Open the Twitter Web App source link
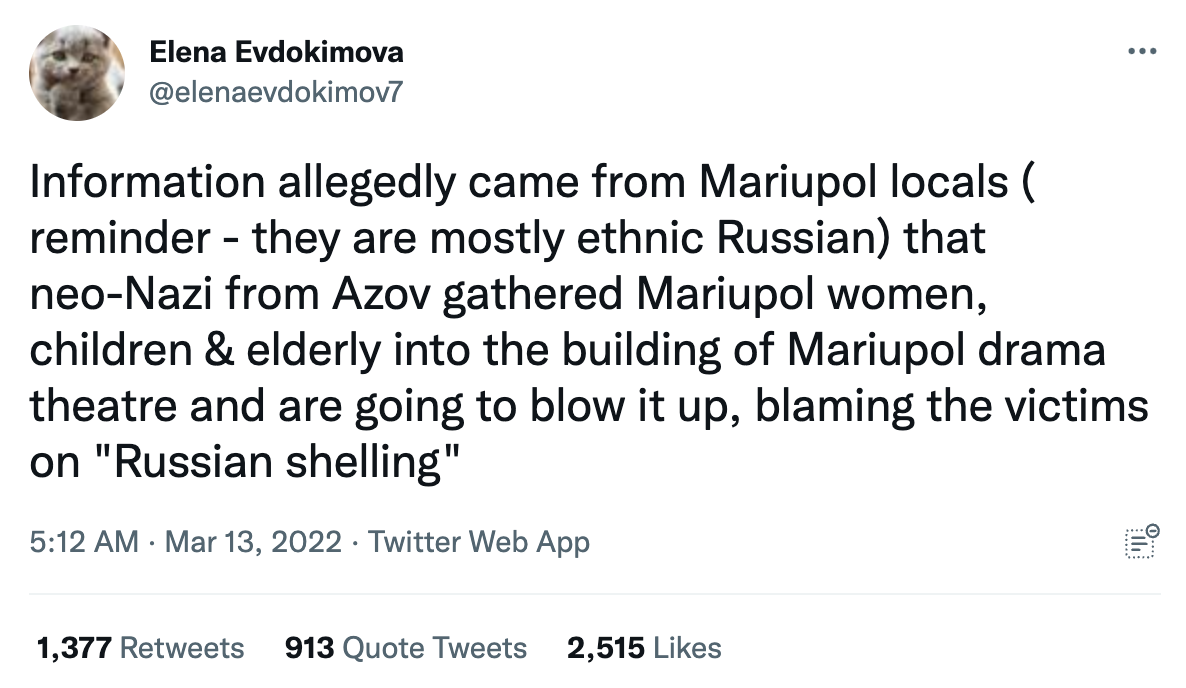1186x688 pixels. click(x=479, y=542)
